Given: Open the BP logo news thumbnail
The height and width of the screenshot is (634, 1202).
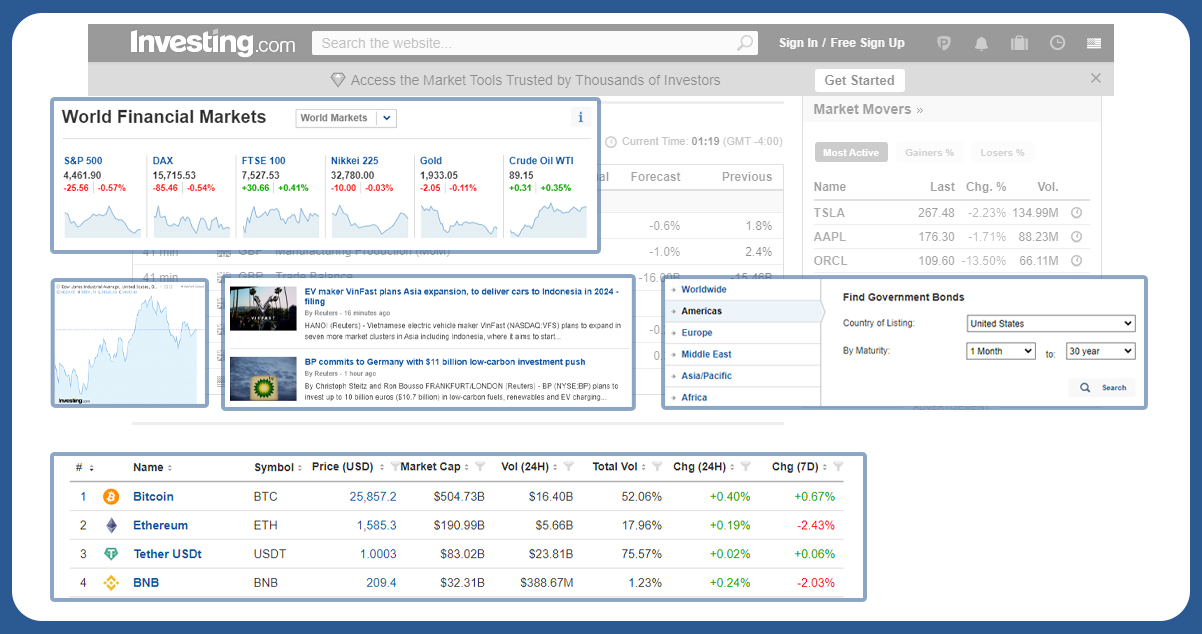Looking at the screenshot, I should (263, 379).
